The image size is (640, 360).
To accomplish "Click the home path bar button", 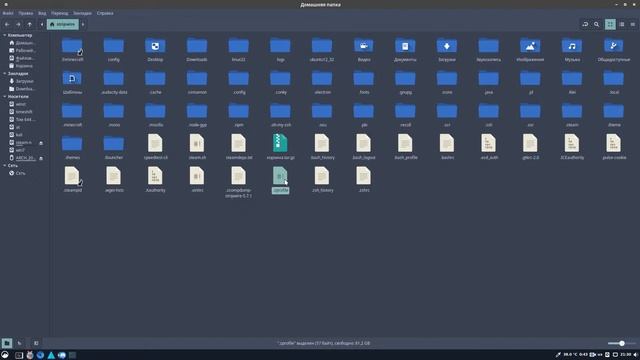I will [x=63, y=24].
